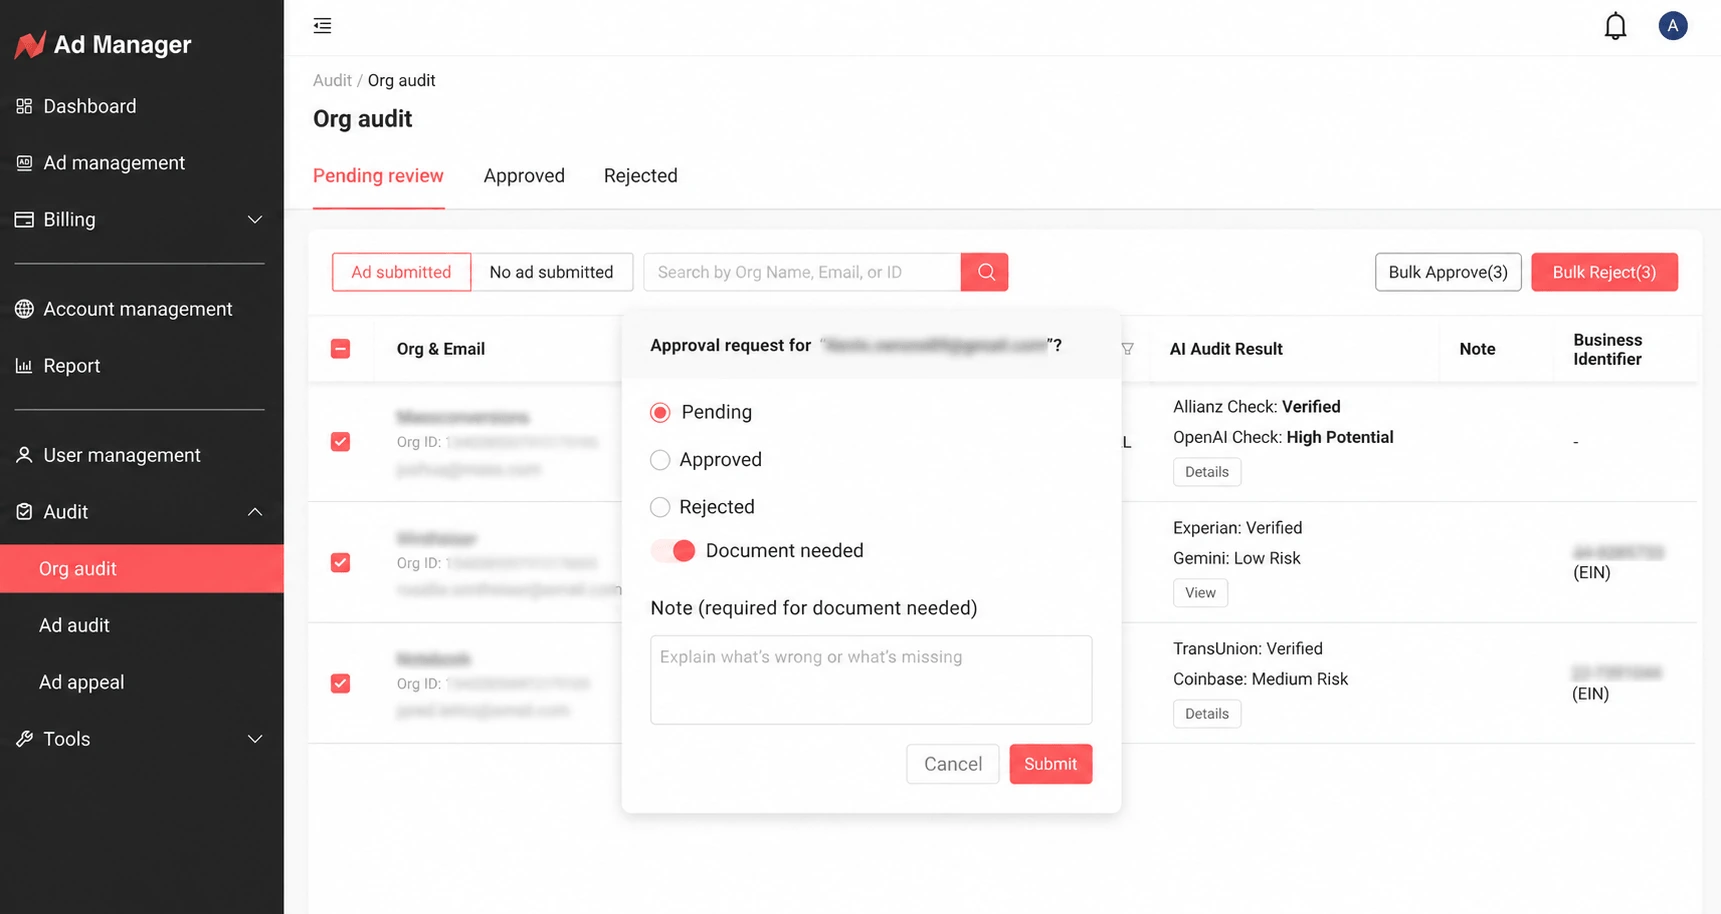Uncheck the third row checkbox (TransUnion row)
The width and height of the screenshot is (1721, 914).
tap(340, 684)
